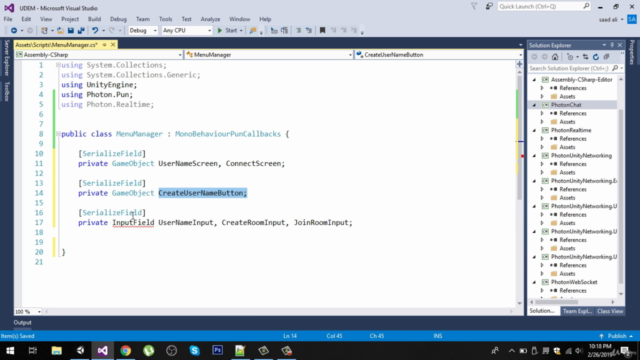Screen dimensions: 640x360
Task: Click the Navigate Backward toolbar icon
Action: 14,31
